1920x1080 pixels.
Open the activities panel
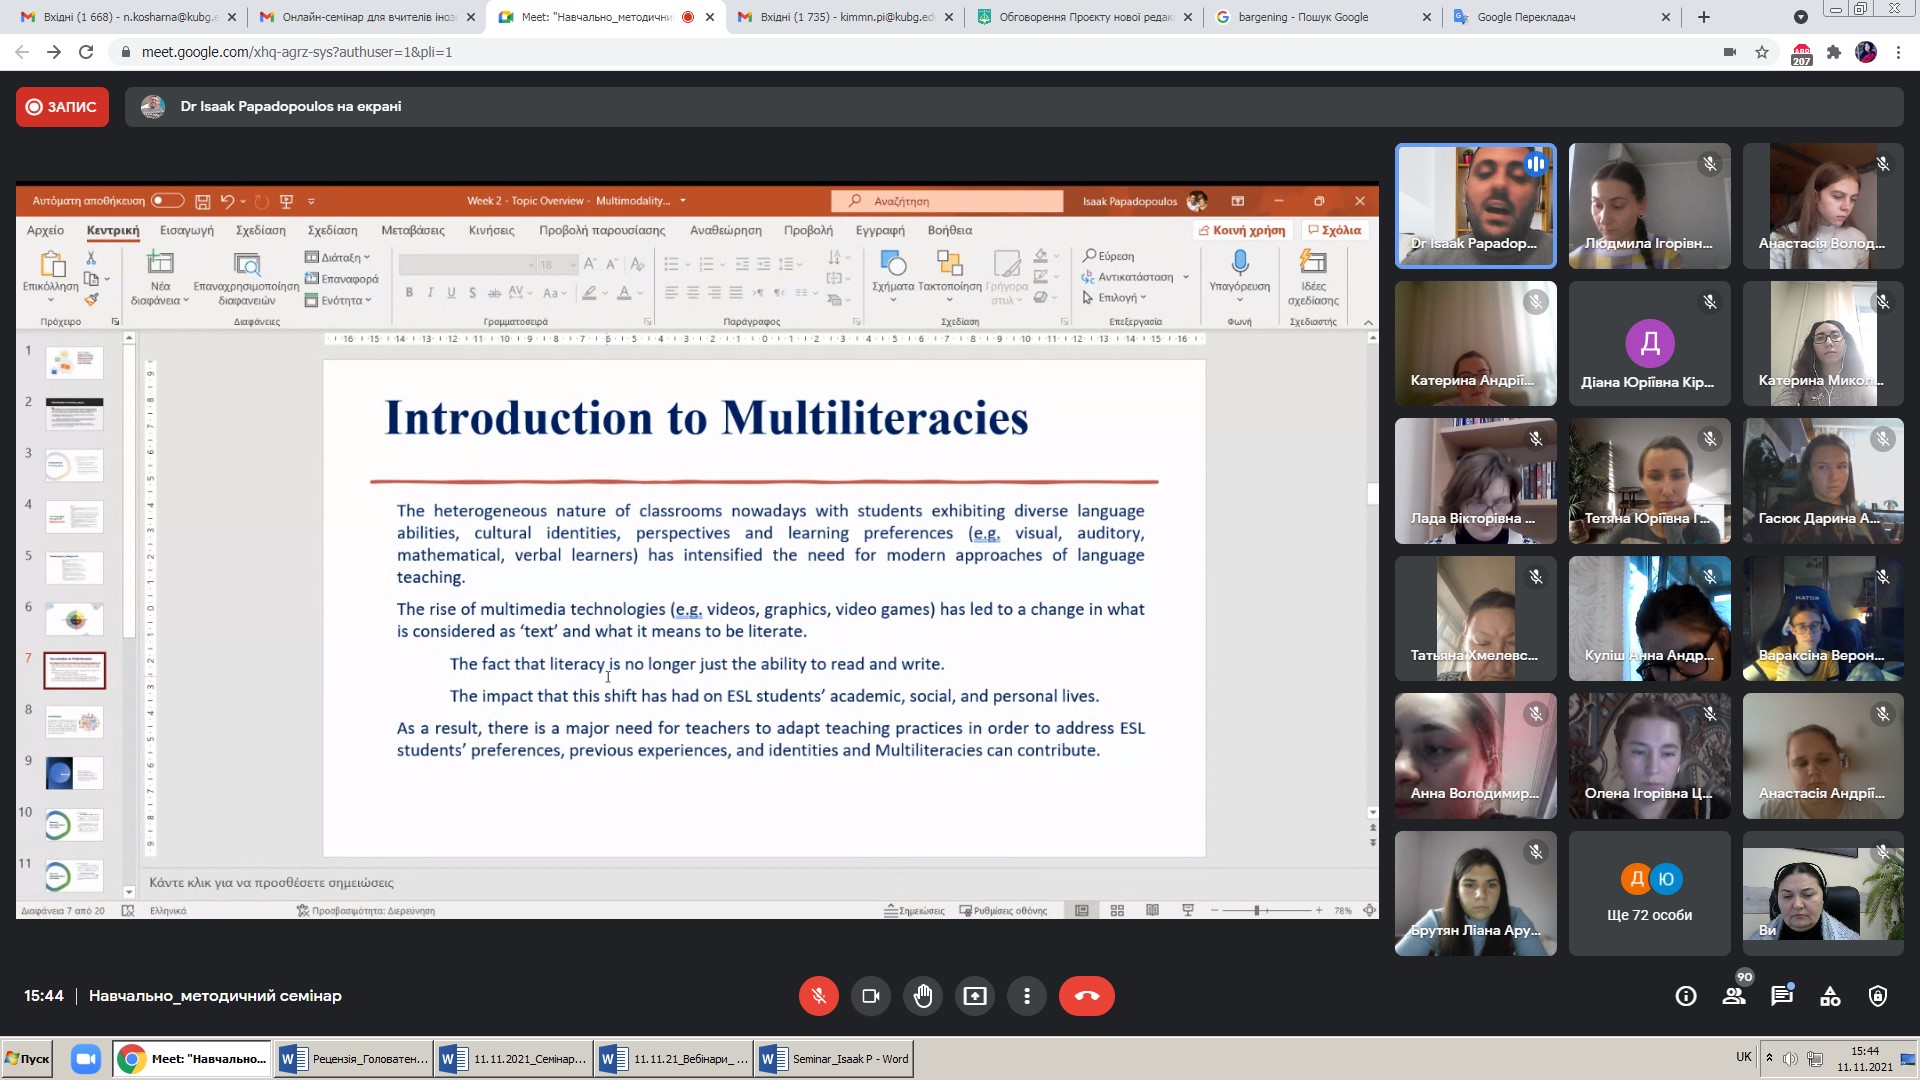tap(1830, 996)
